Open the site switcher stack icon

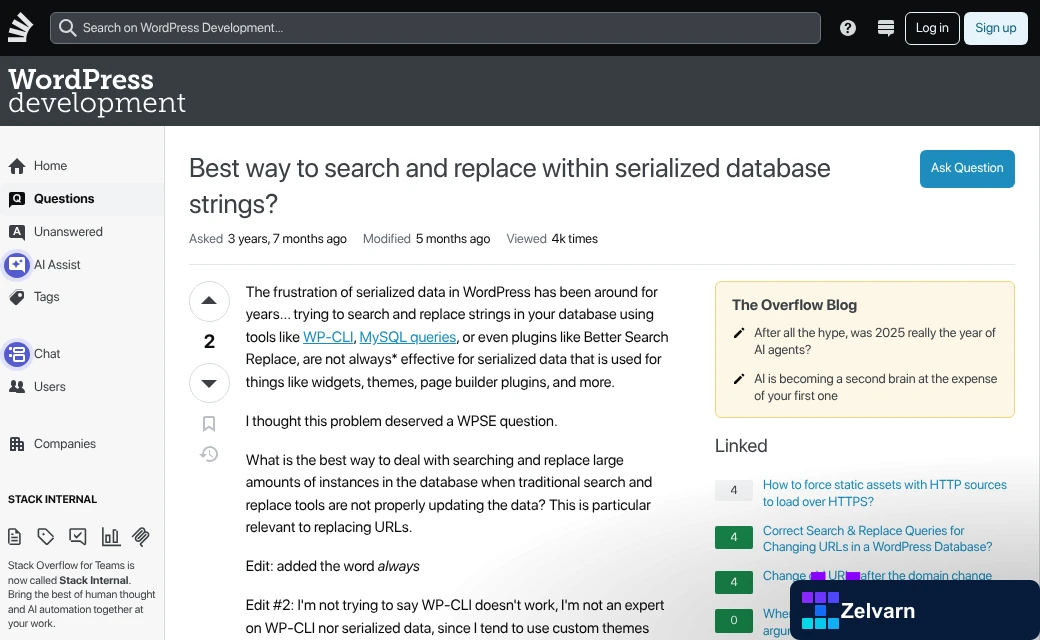[885, 28]
